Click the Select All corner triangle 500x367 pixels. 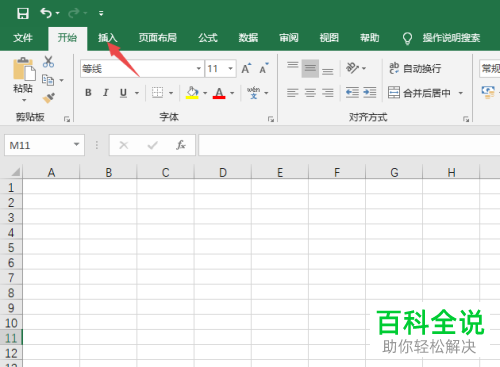(x=15, y=172)
